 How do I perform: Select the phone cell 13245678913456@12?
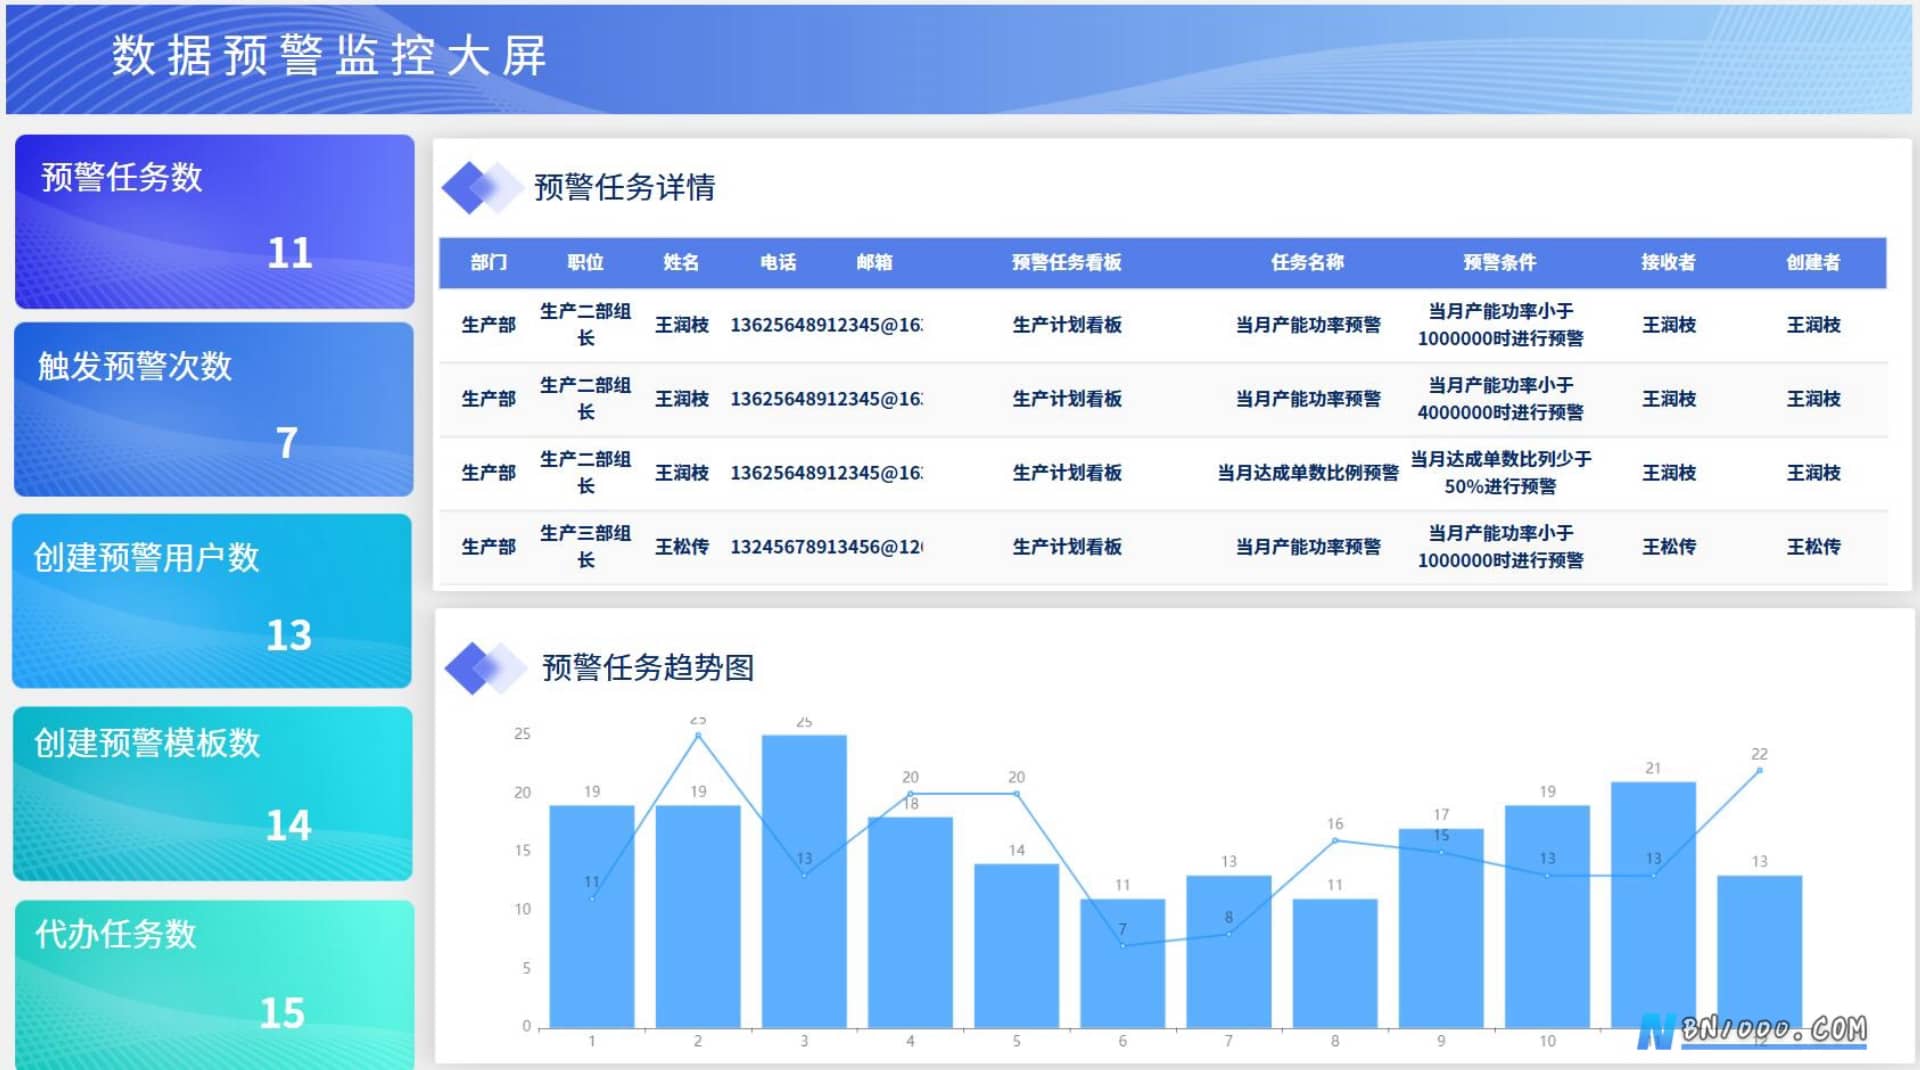pos(827,547)
